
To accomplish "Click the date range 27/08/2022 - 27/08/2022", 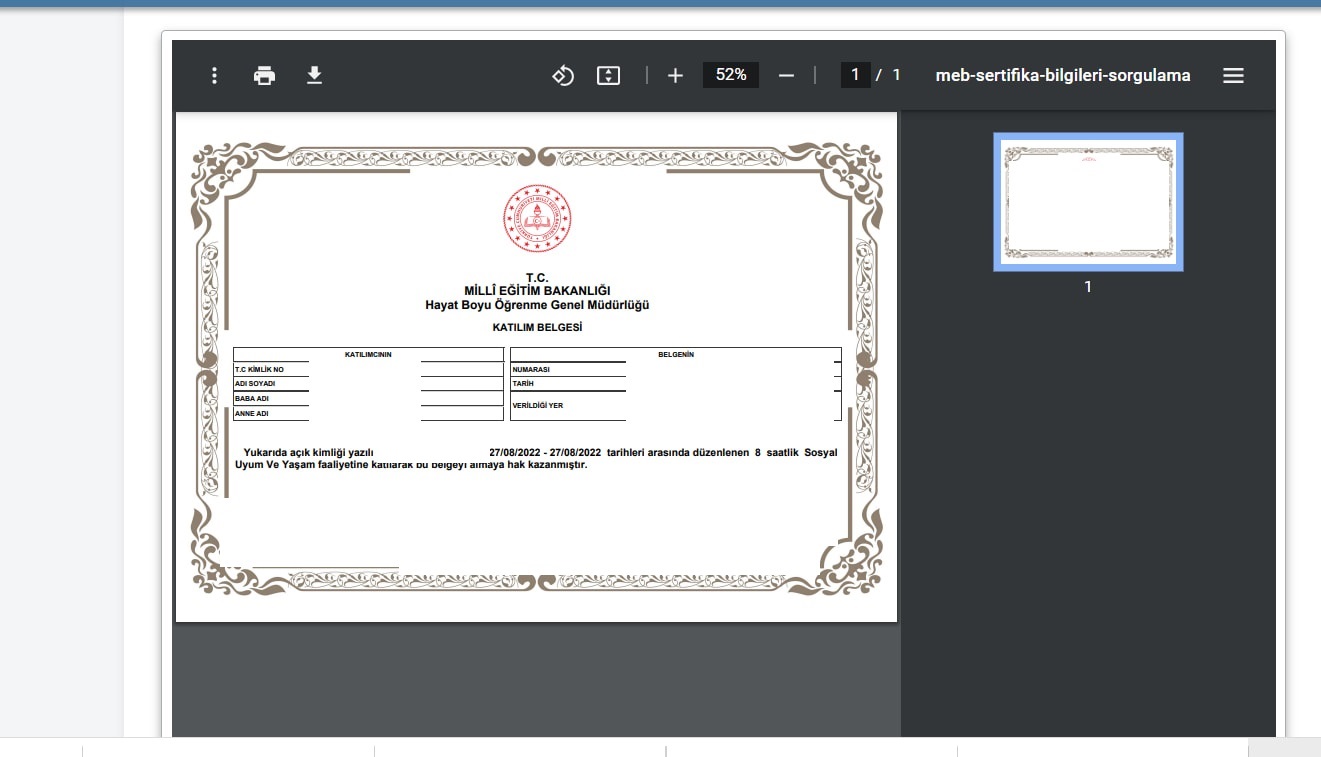I will pos(545,453).
